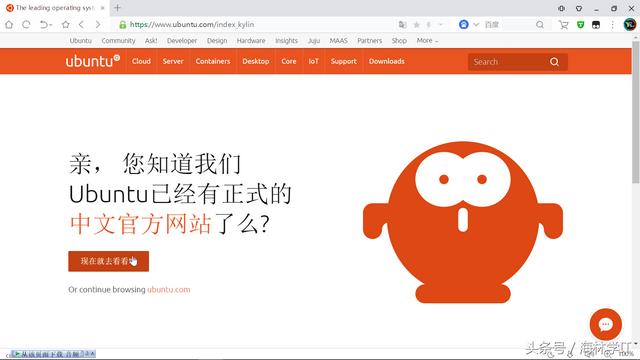The image size is (640, 360).
Task: Open the Ubuntu link in the top navigation
Action: (80, 40)
